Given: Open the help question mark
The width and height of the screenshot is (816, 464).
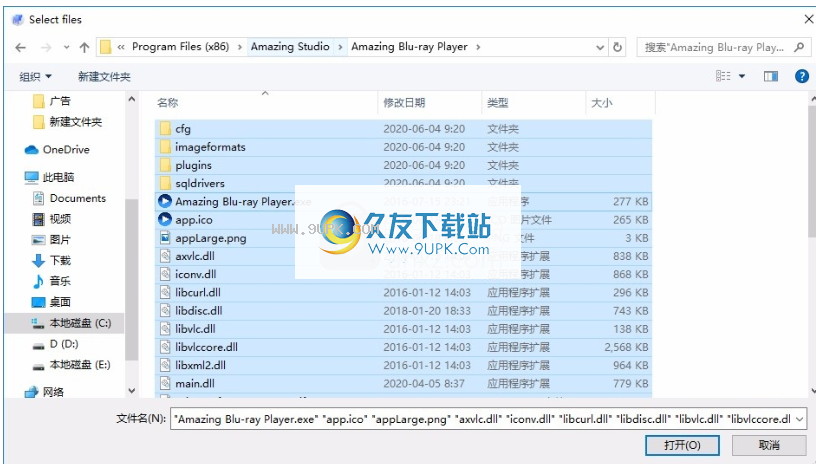Looking at the screenshot, I should point(801,76).
